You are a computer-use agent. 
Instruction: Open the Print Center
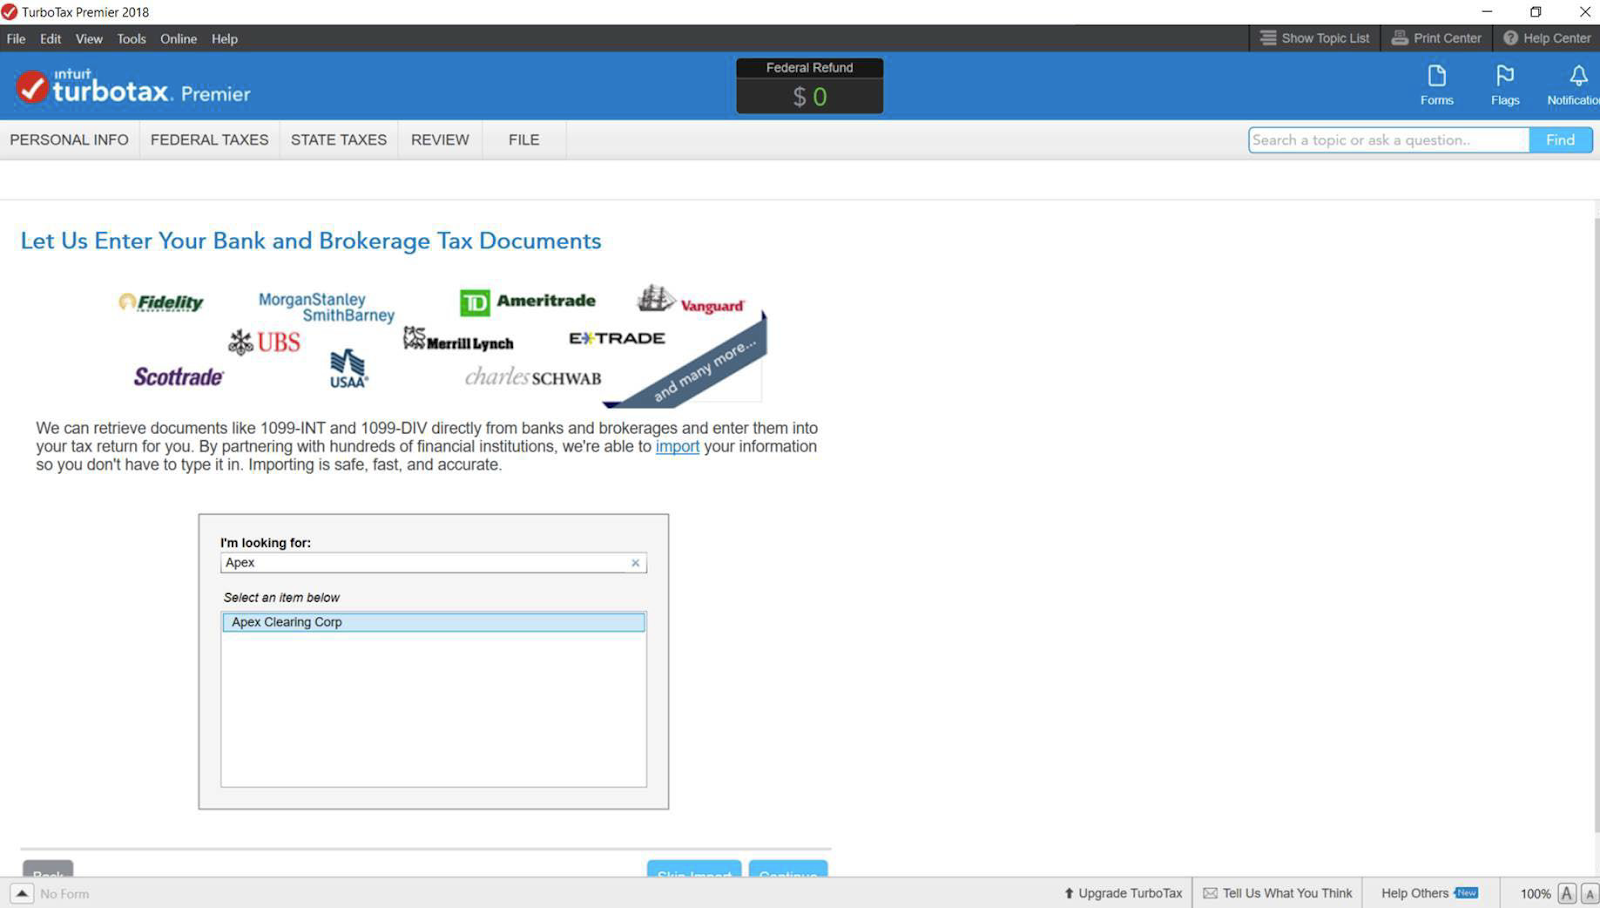click(1436, 38)
